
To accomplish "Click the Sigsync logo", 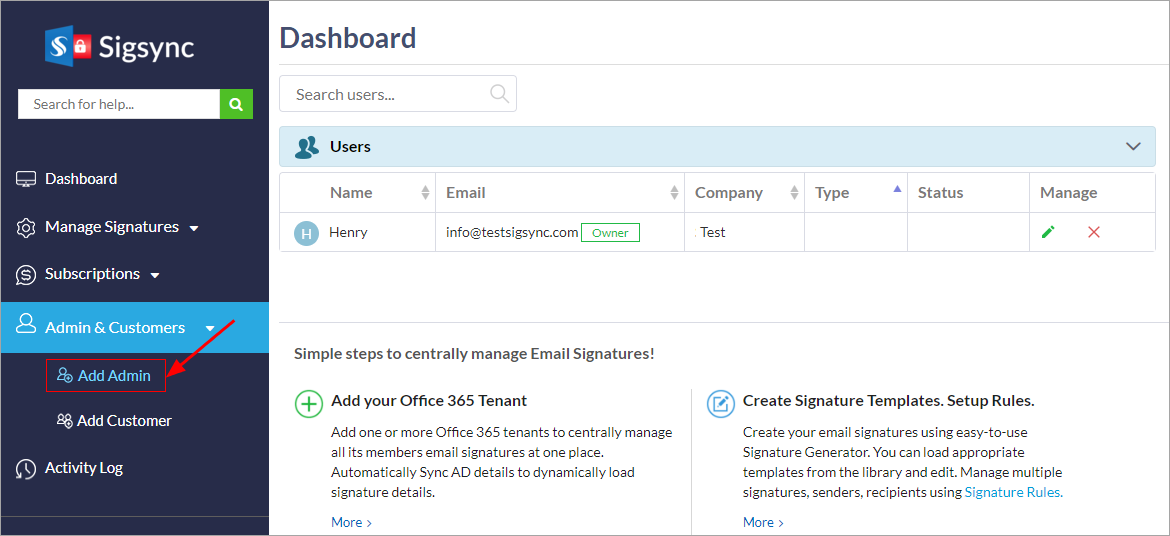I will 119,46.
